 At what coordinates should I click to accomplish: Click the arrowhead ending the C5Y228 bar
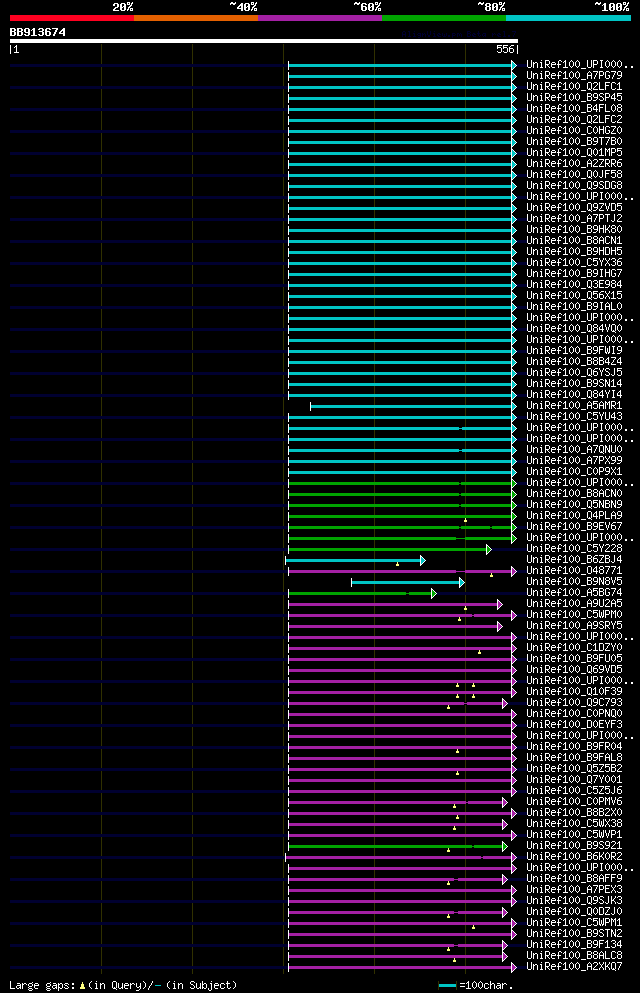tap(489, 550)
